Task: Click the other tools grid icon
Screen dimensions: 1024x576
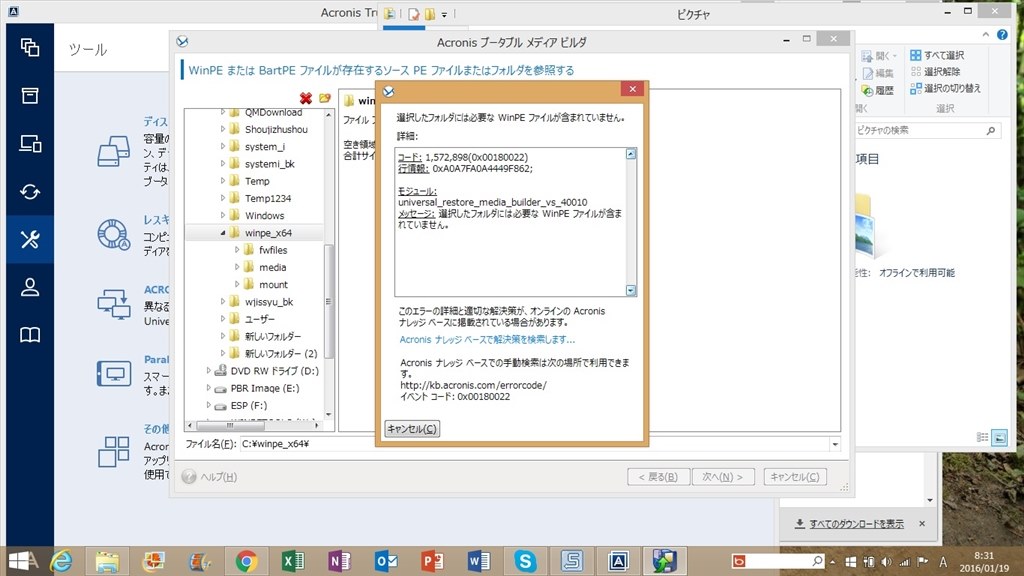Action: [114, 451]
